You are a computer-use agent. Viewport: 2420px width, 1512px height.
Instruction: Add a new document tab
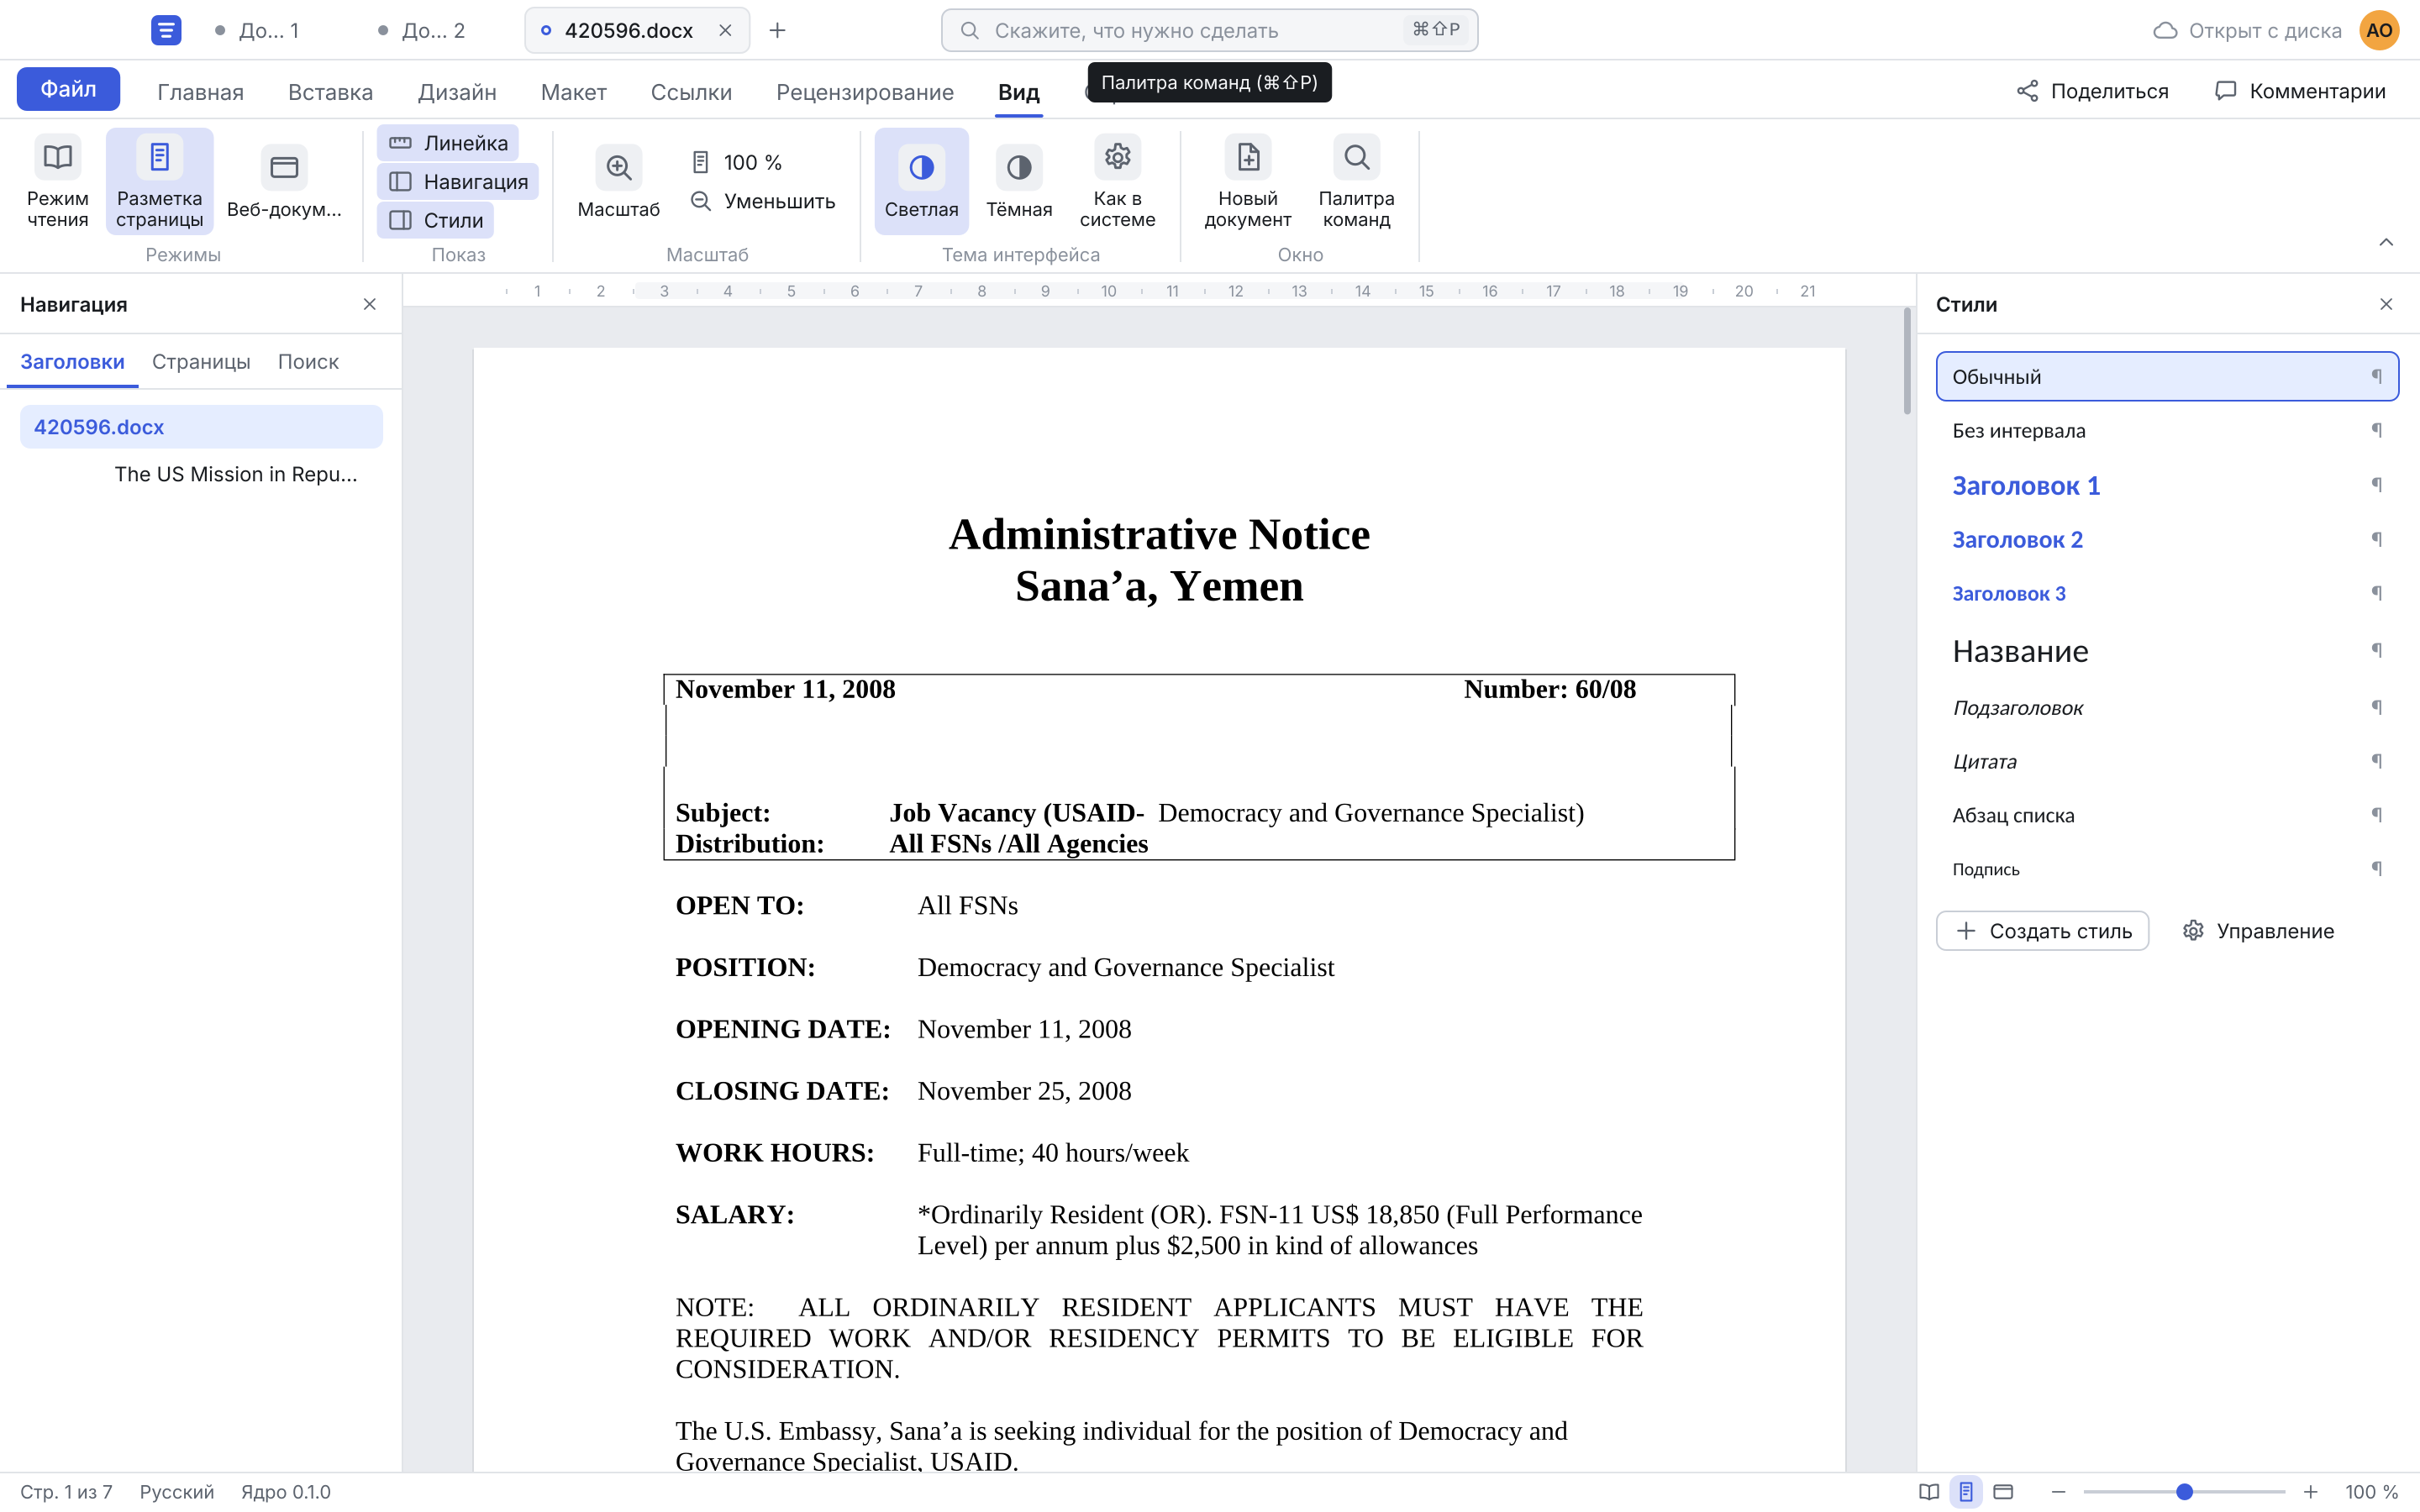[777, 30]
